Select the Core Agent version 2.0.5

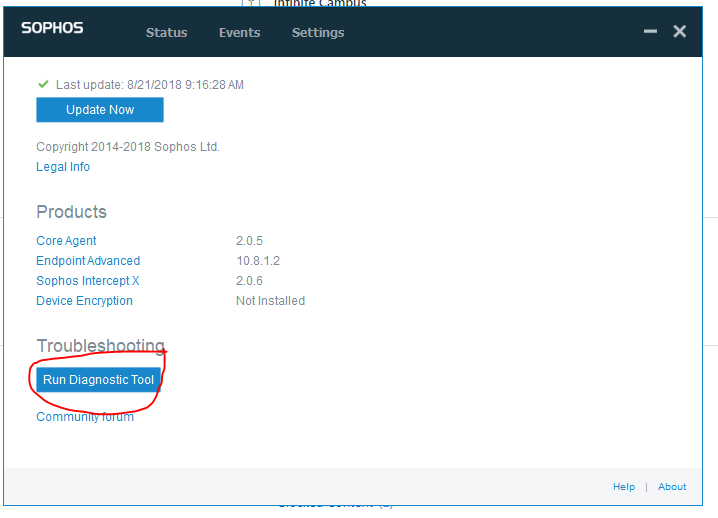250,240
